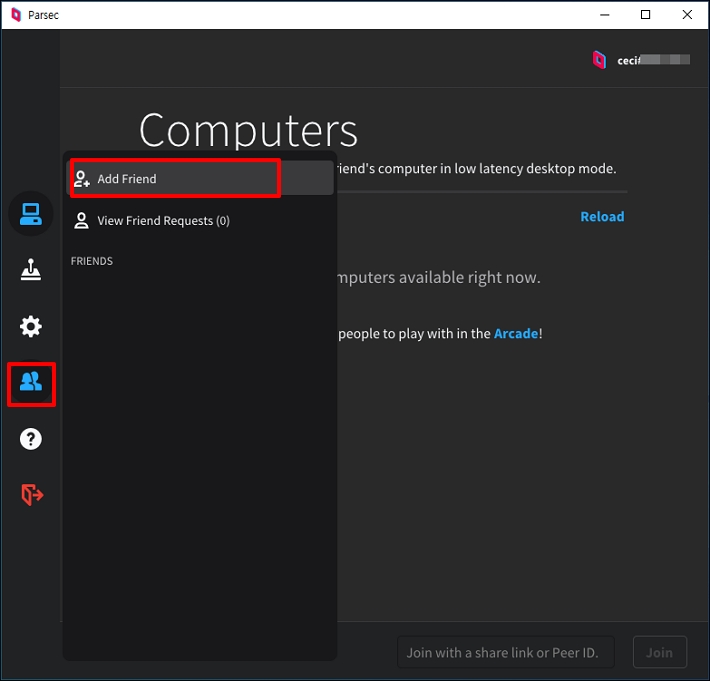Image resolution: width=710 pixels, height=681 pixels.
Task: Click the FRIENDS section label
Action: 91,261
